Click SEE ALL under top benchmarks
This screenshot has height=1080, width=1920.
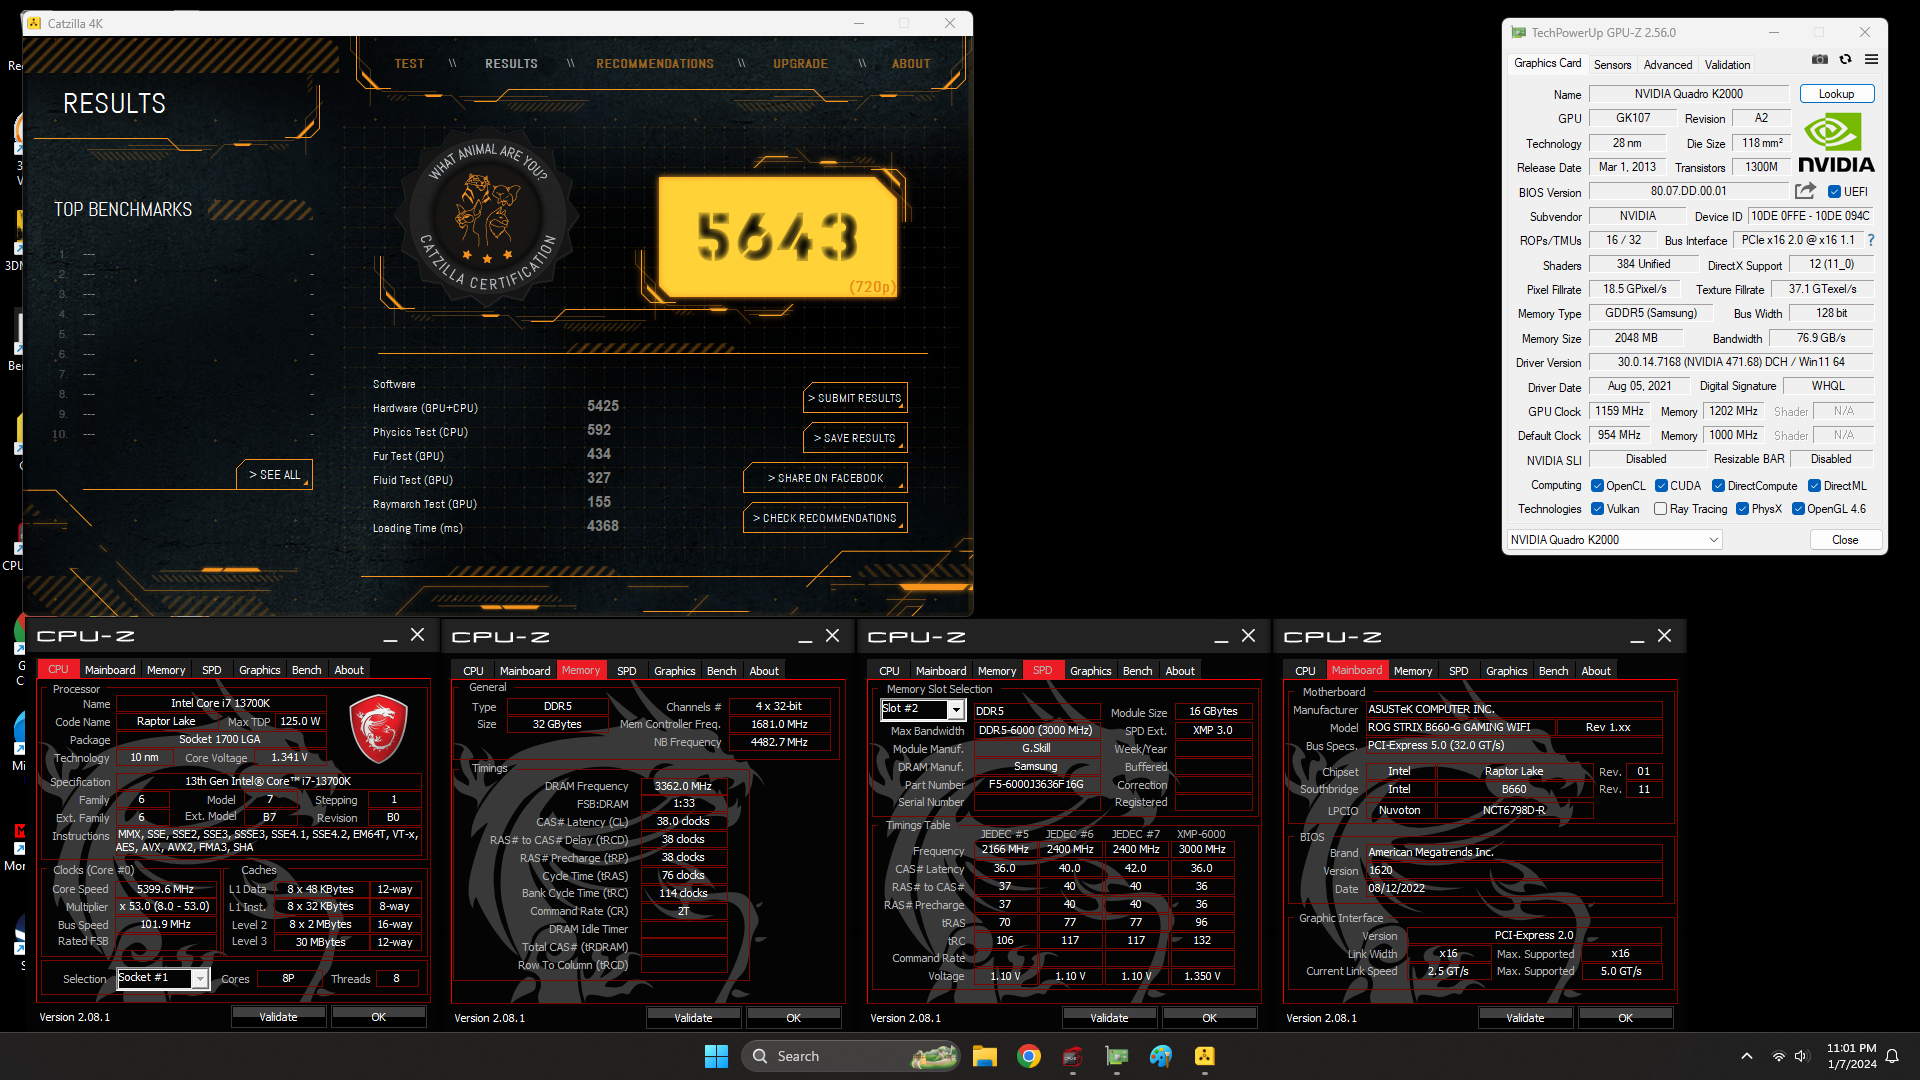tap(274, 475)
